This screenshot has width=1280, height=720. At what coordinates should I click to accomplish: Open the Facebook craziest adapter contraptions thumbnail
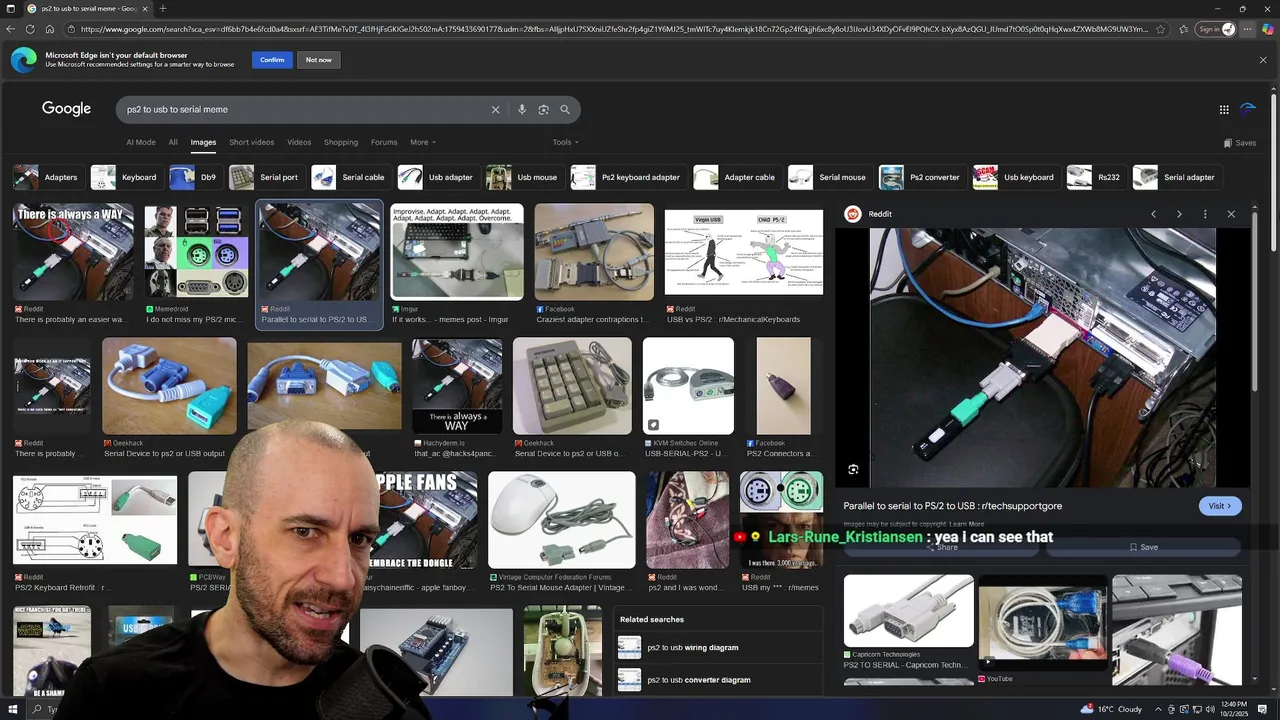[x=594, y=252]
